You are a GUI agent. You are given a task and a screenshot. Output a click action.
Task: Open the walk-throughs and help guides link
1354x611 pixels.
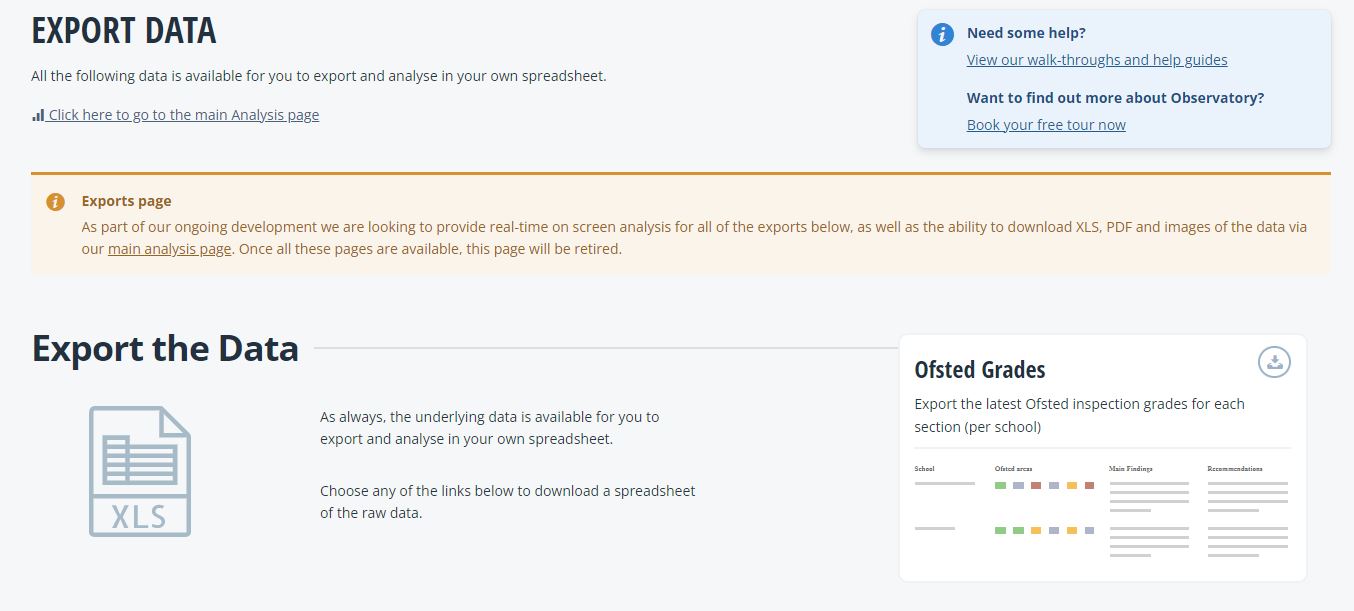pos(1097,60)
